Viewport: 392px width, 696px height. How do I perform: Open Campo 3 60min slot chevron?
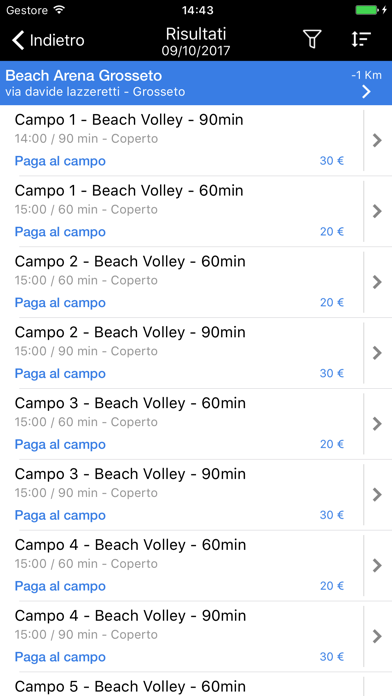pos(377,424)
